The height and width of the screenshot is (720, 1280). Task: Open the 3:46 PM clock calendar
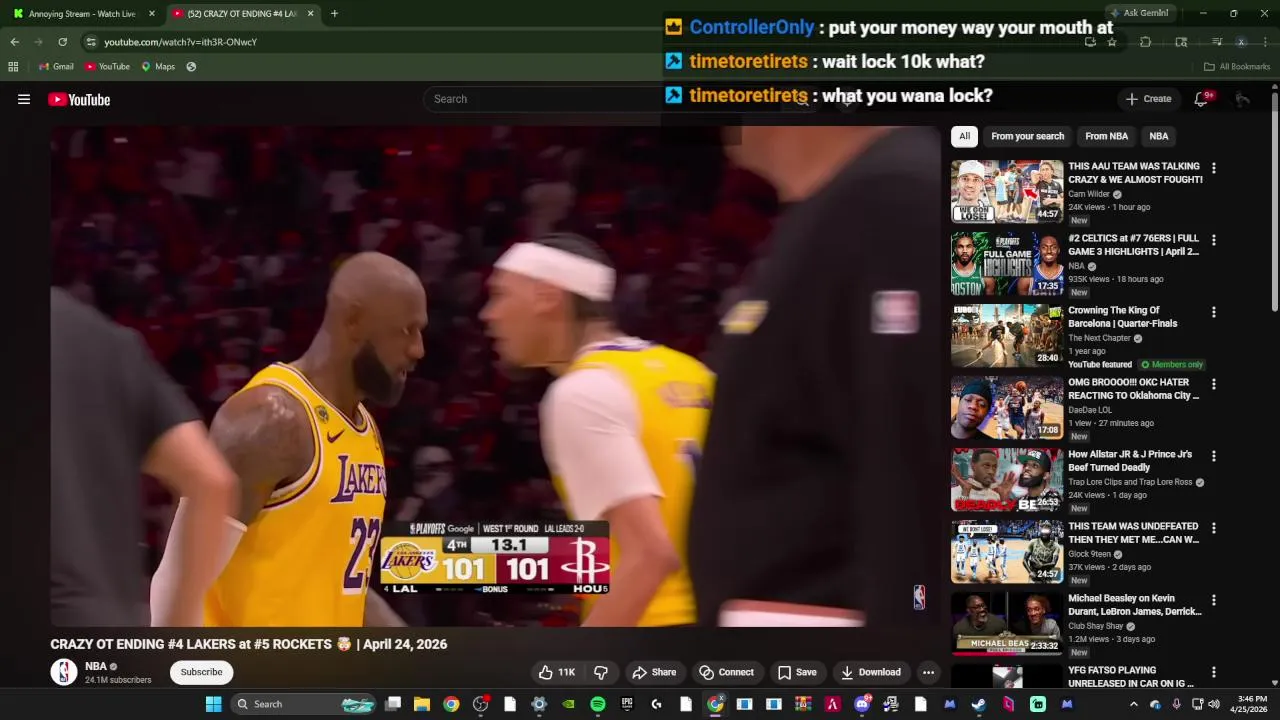click(x=1252, y=704)
